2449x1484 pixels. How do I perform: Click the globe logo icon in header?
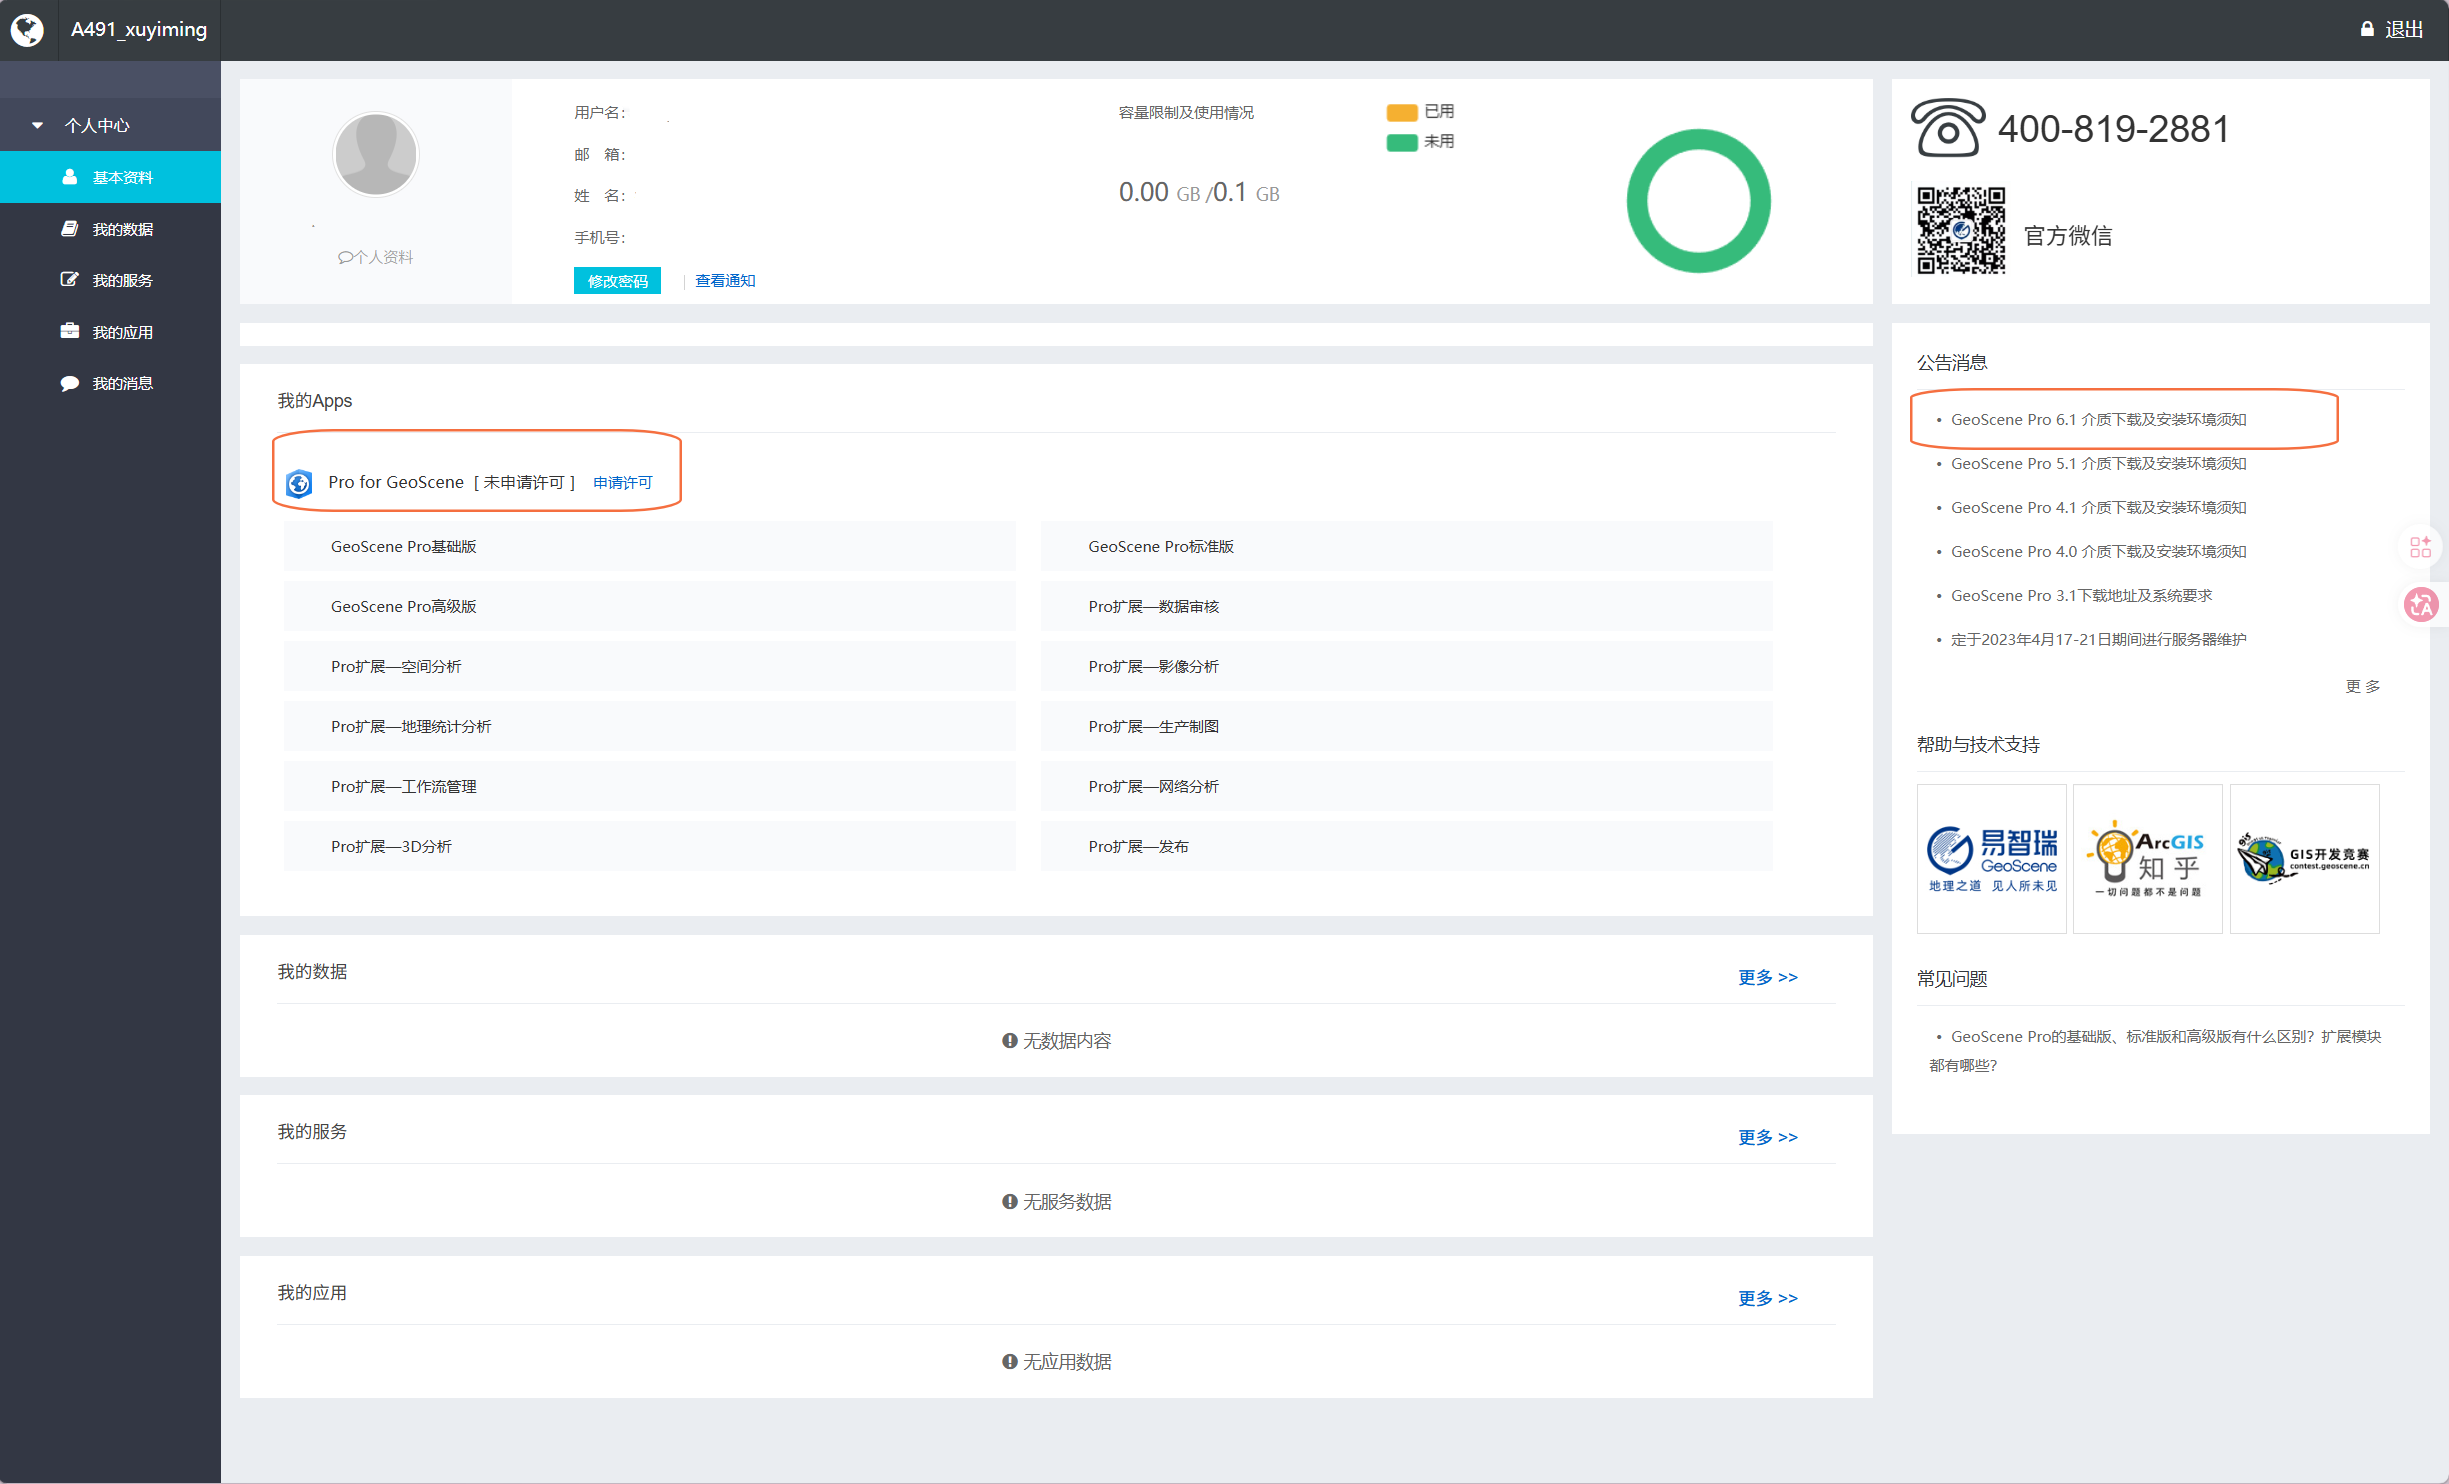click(x=28, y=30)
